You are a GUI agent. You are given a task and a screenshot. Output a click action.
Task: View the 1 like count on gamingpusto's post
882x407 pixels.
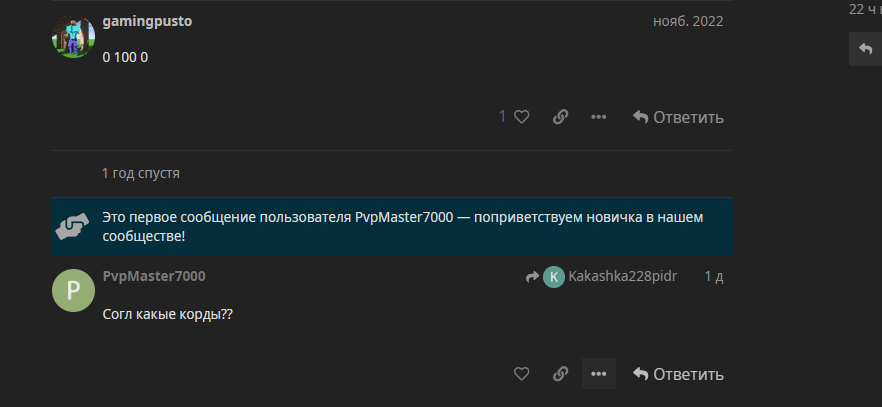click(502, 117)
